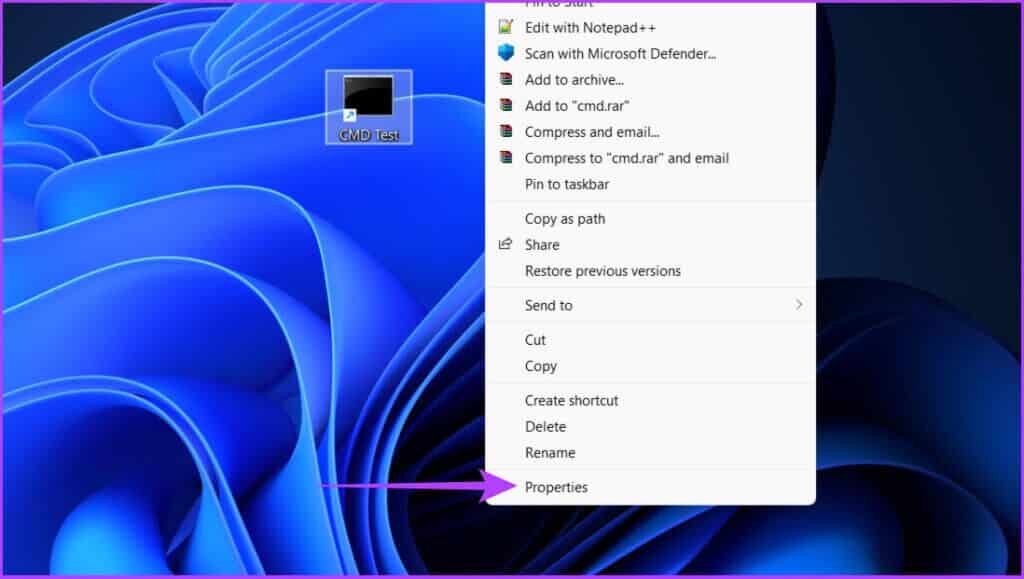
Task: Choose Compress to "cmd.rar" and email
Action: coord(626,158)
